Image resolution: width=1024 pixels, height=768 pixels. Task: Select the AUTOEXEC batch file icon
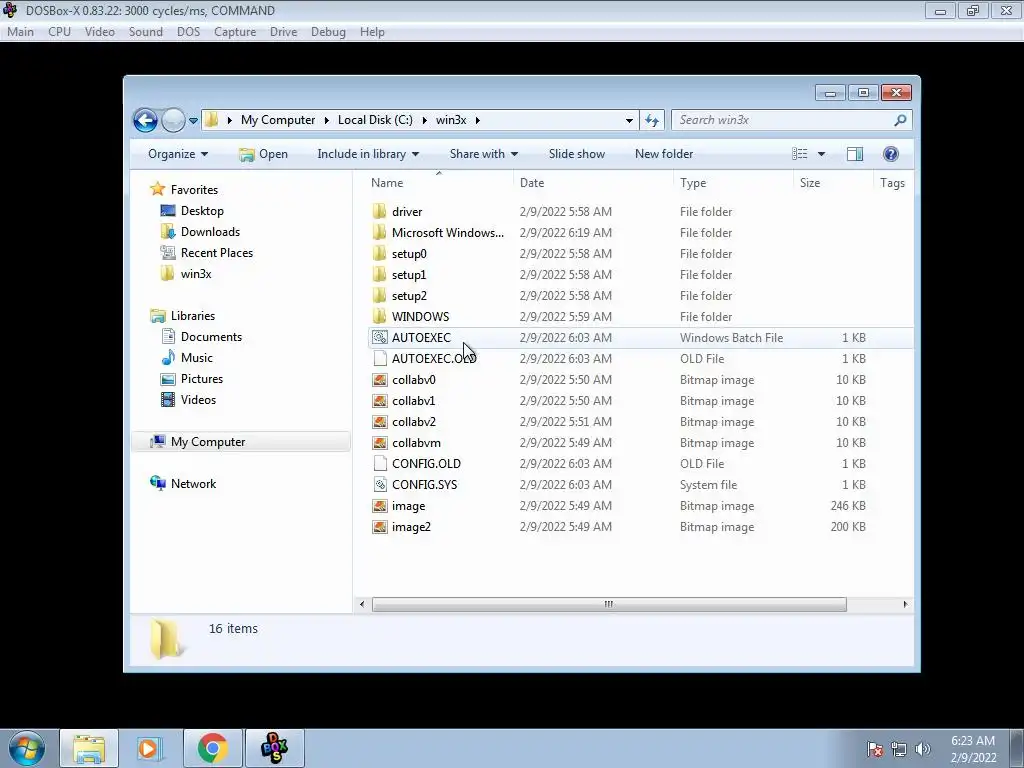379,338
